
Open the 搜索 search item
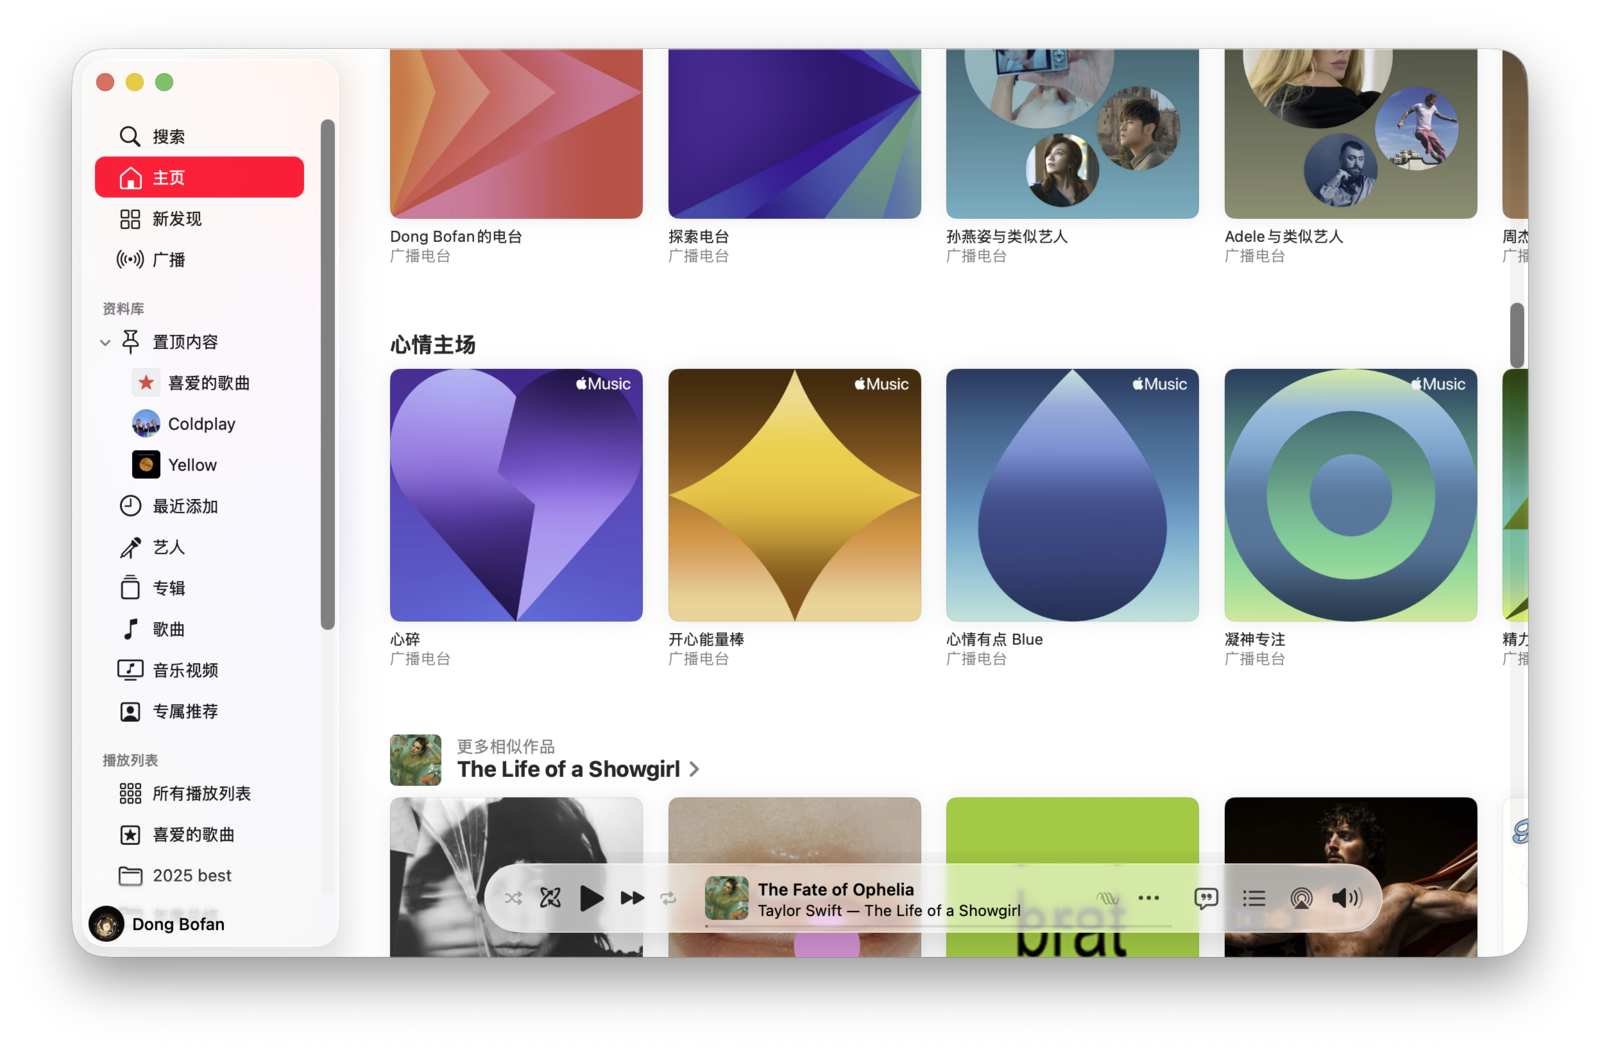tap(168, 136)
